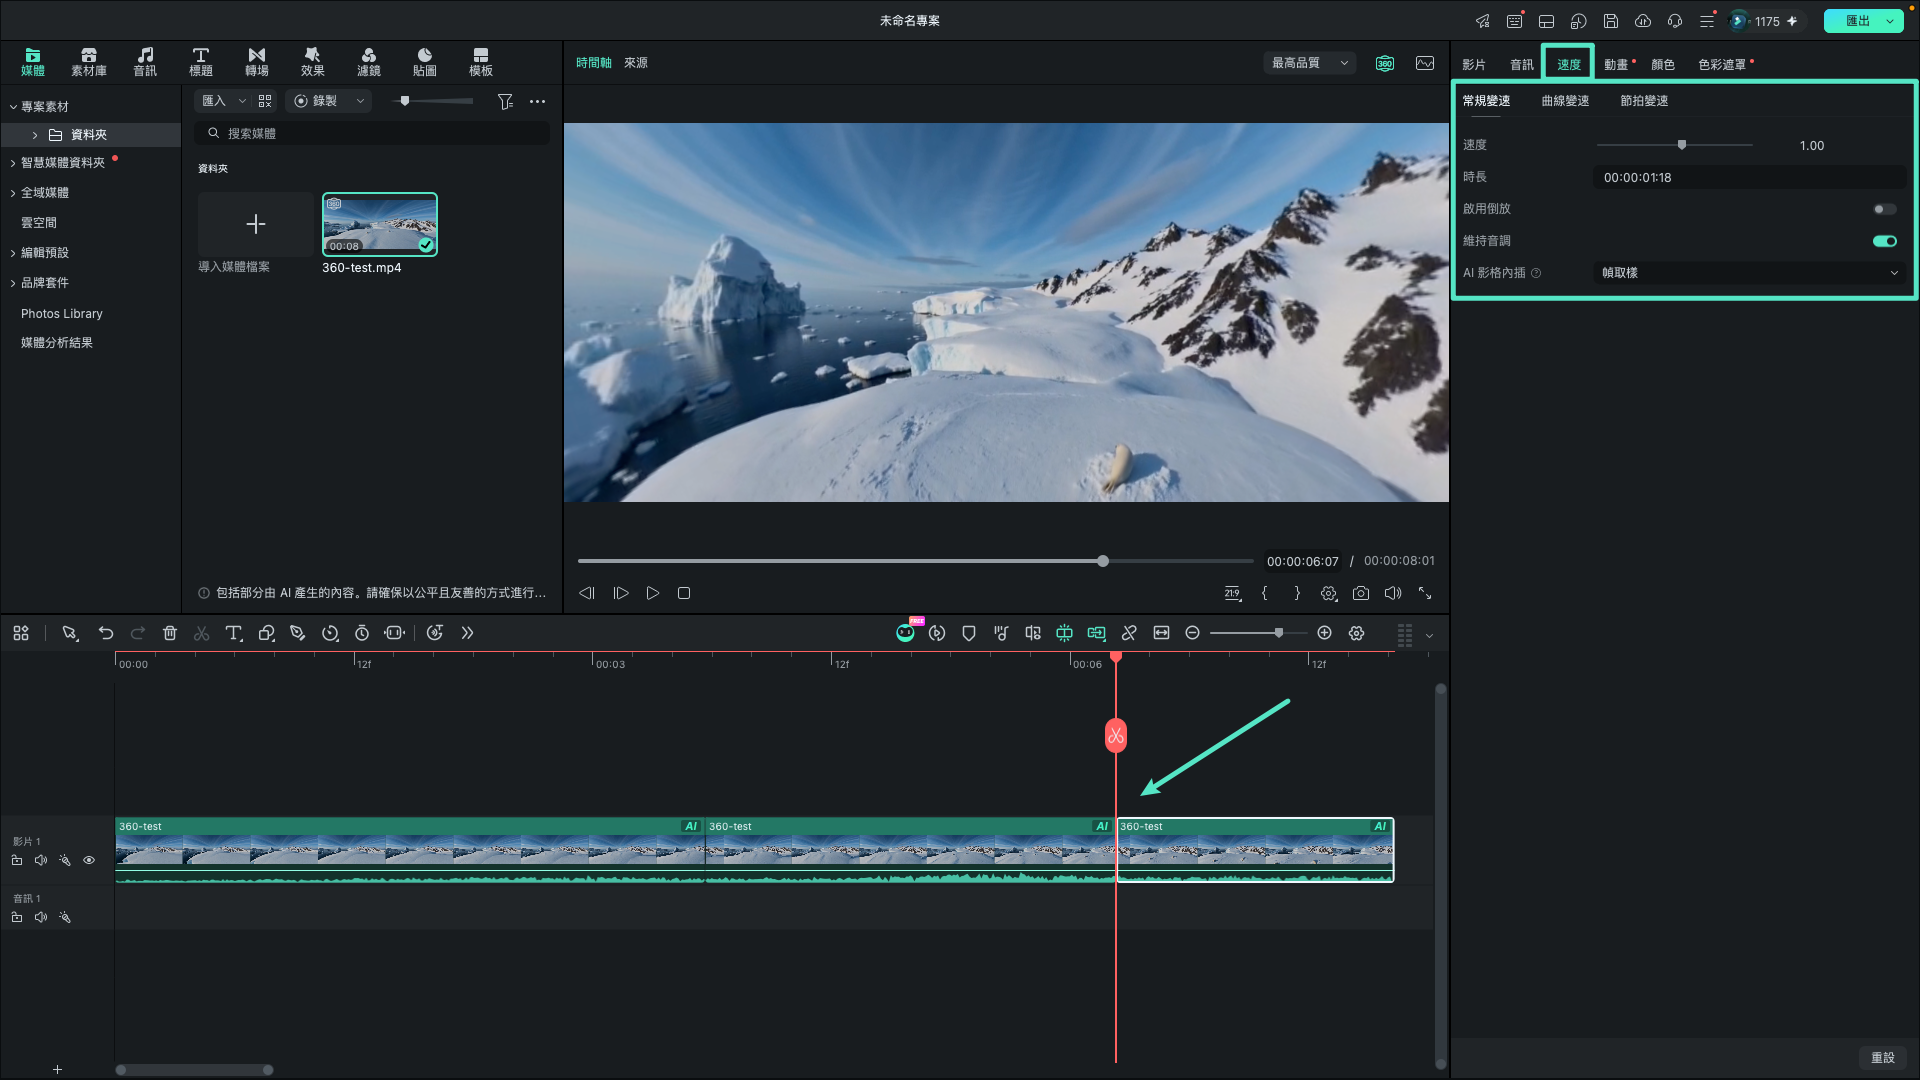Switch to the 曲線變速 tab
The width and height of the screenshot is (1920, 1080).
pos(1565,101)
